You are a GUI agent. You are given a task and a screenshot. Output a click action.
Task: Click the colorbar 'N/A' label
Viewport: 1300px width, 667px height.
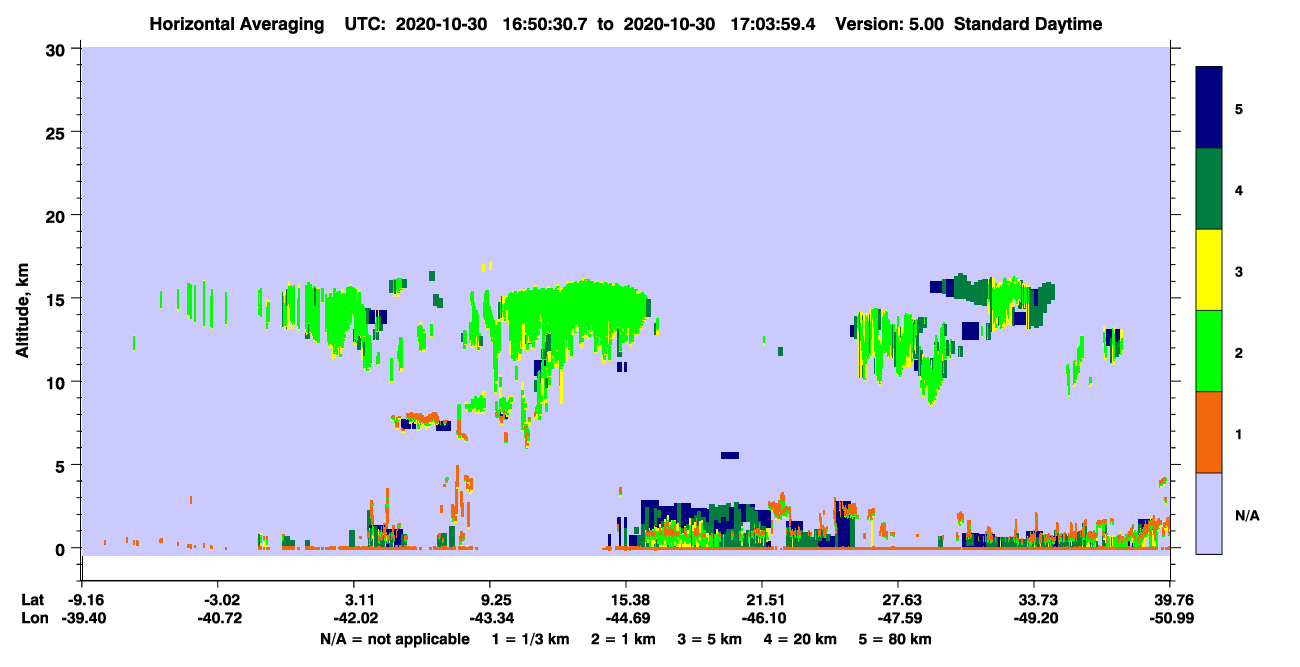[x=1247, y=516]
